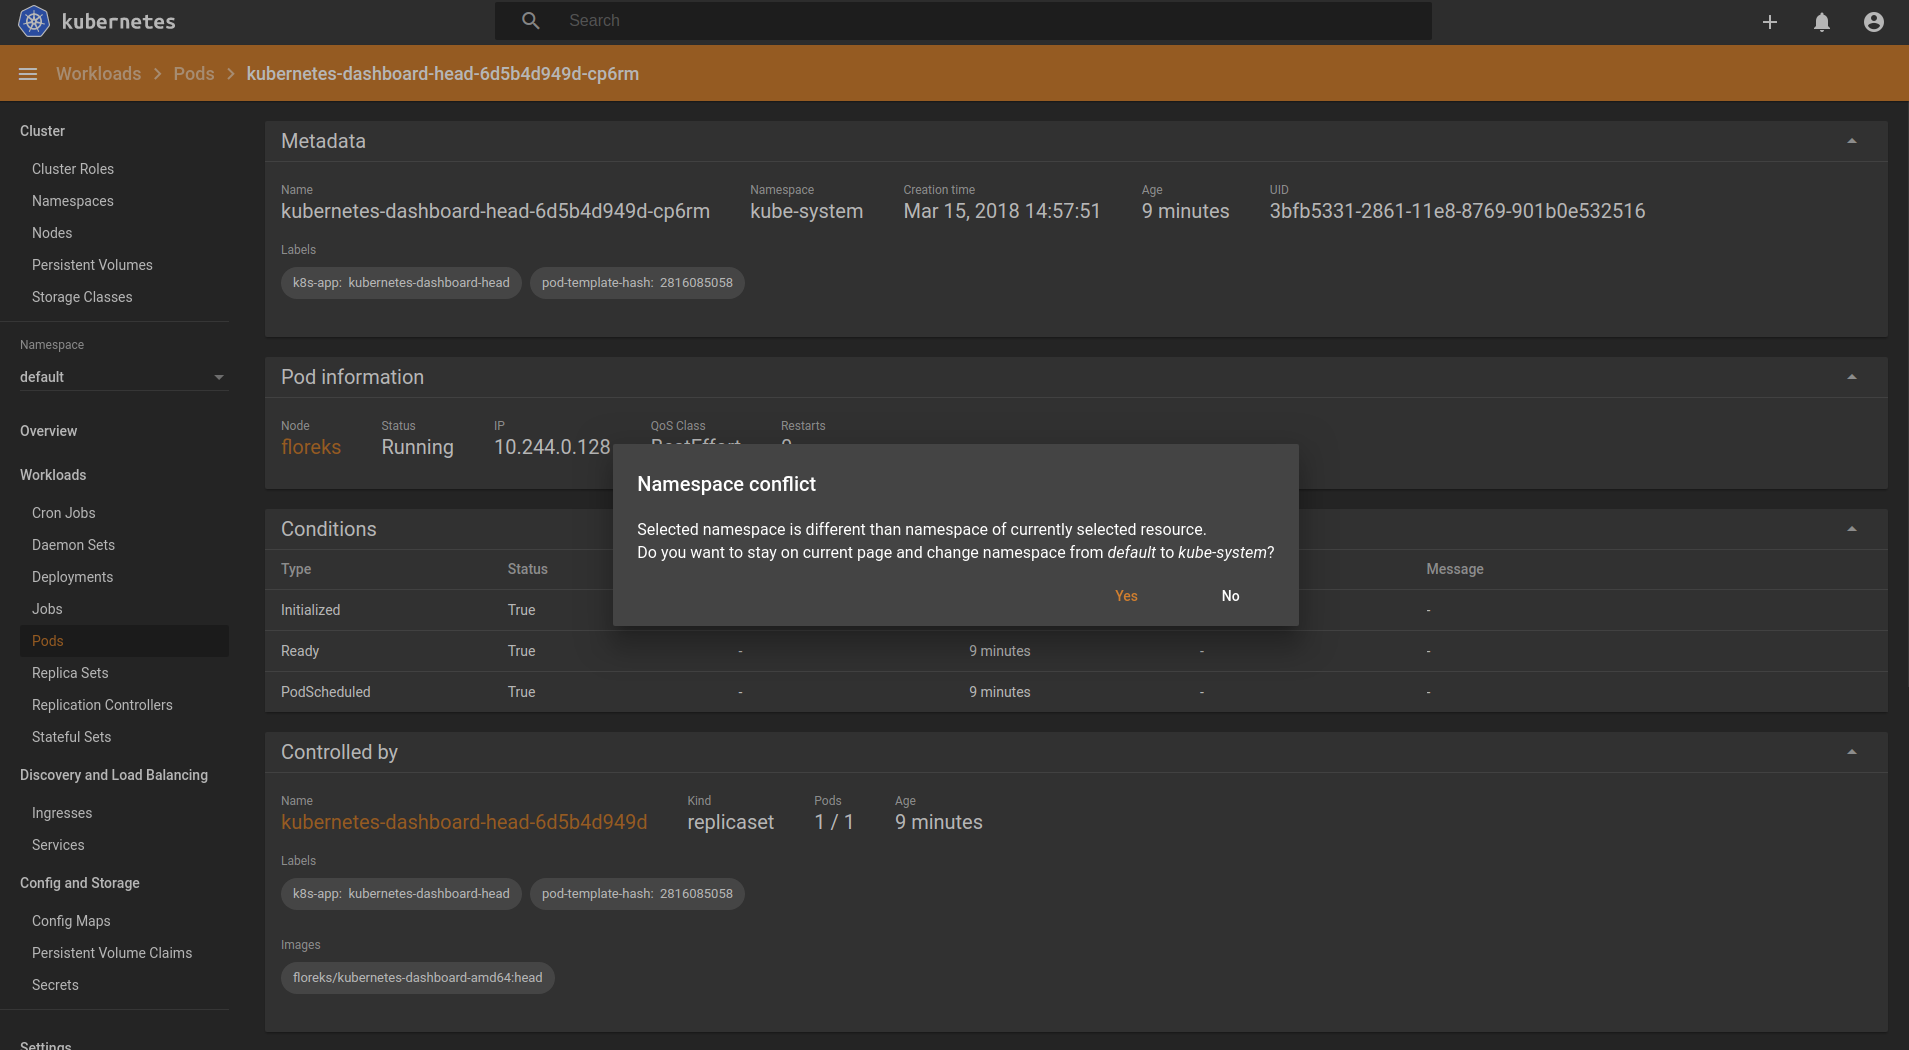Select Deployments in the sidebar
1909x1050 pixels.
pos(72,576)
